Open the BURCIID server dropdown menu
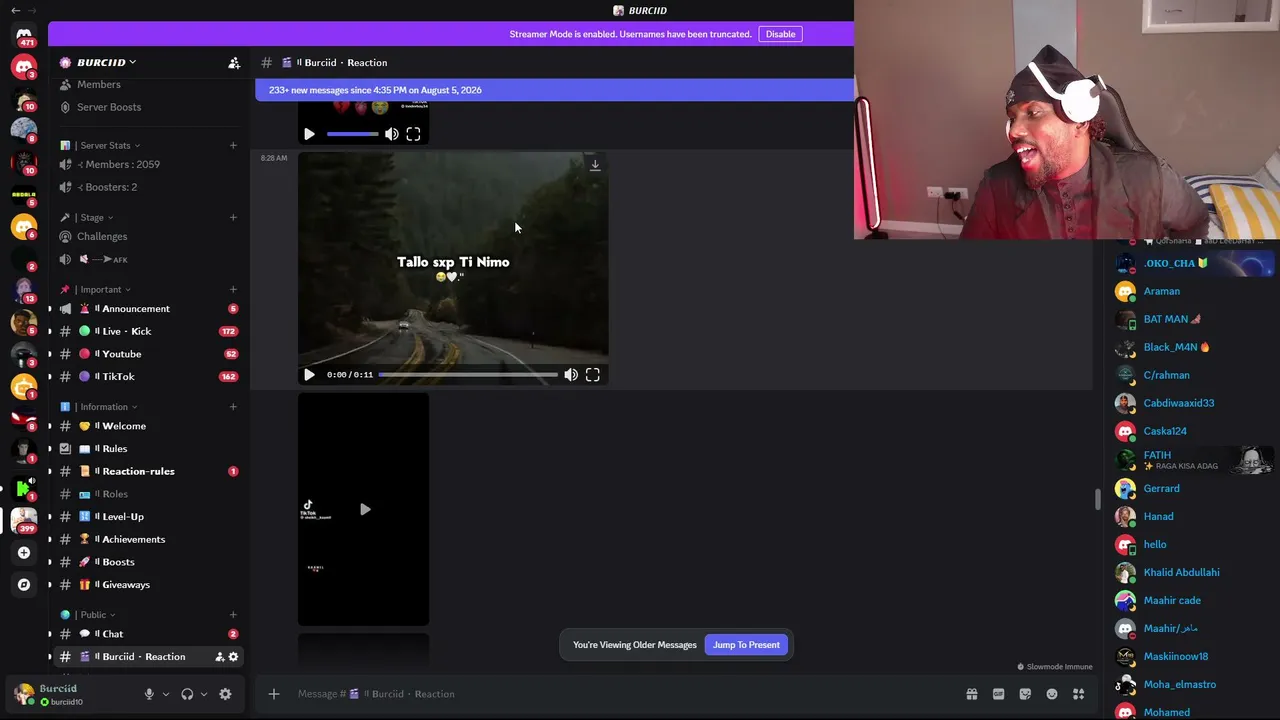 [106, 63]
